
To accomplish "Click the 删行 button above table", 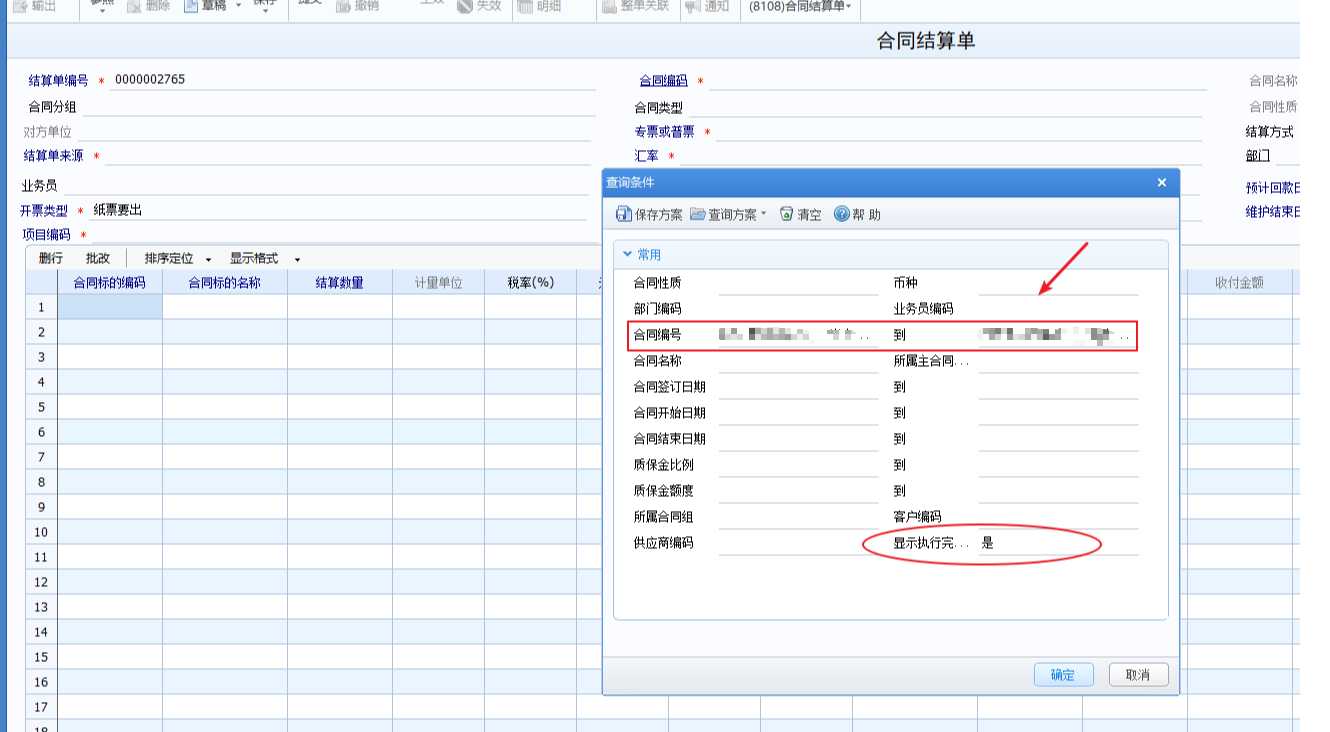I will pyautogui.click(x=51, y=259).
